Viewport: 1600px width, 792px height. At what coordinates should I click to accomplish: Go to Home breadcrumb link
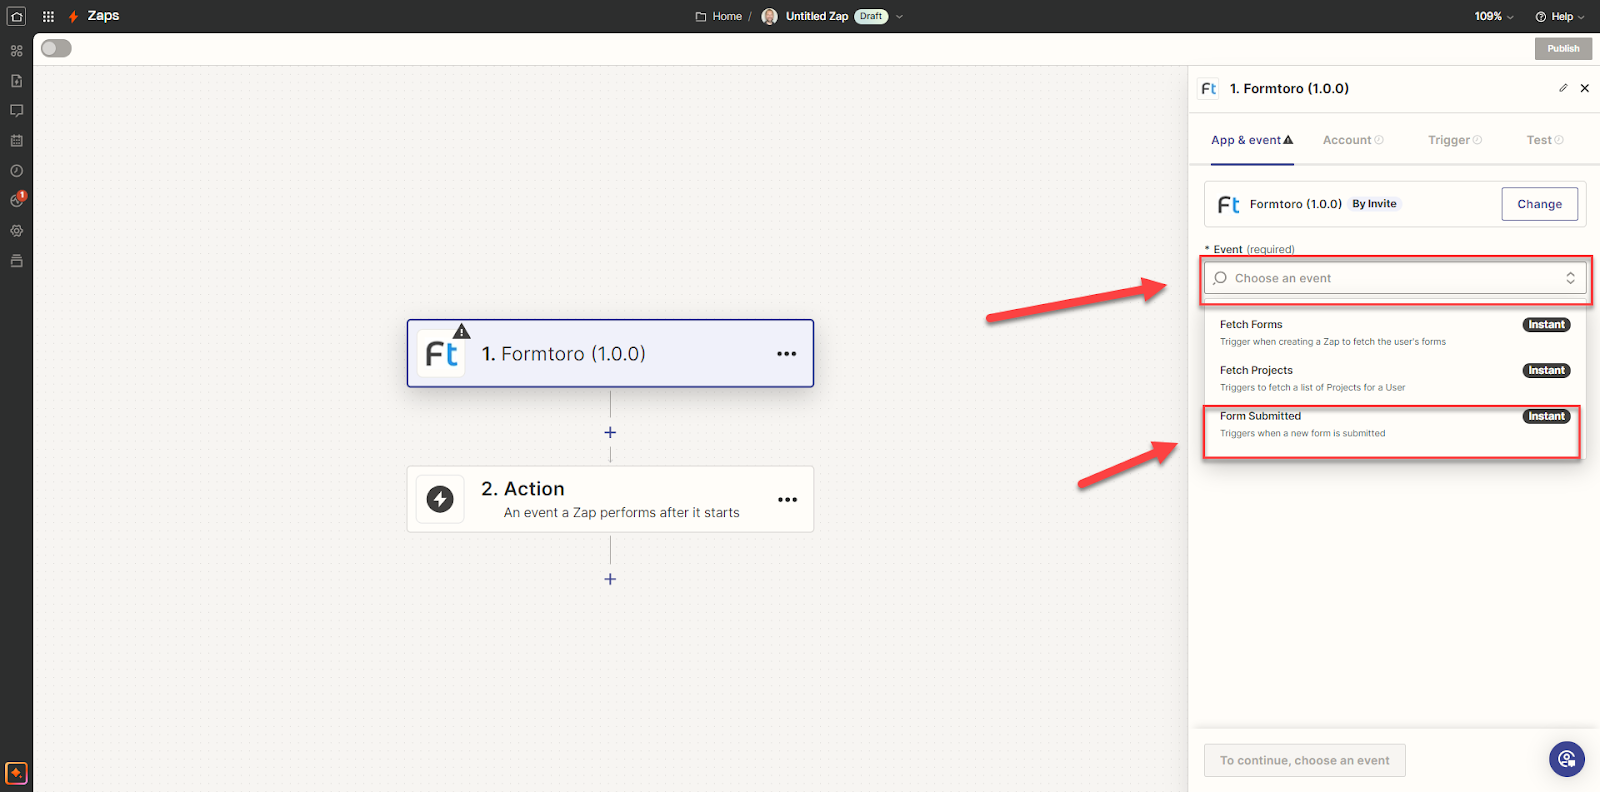727,16
